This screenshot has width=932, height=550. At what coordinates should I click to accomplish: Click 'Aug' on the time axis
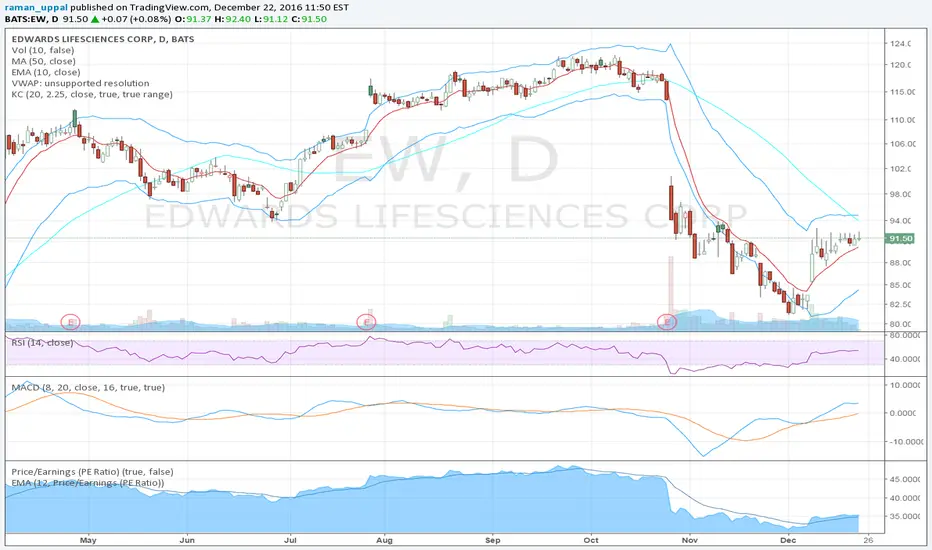coord(385,540)
